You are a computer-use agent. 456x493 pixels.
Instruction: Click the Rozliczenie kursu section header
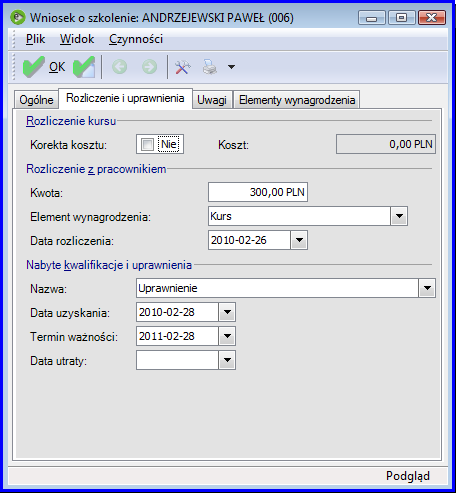(x=71, y=121)
